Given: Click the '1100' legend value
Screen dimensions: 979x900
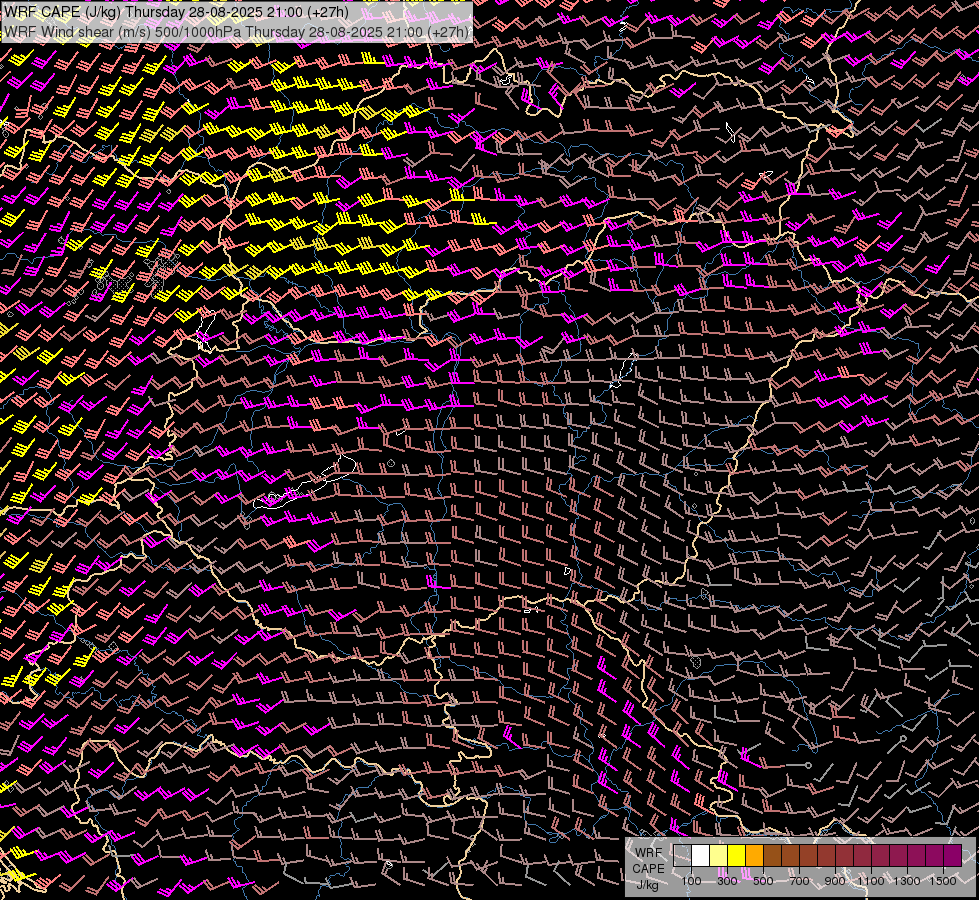Looking at the screenshot, I should [x=871, y=881].
